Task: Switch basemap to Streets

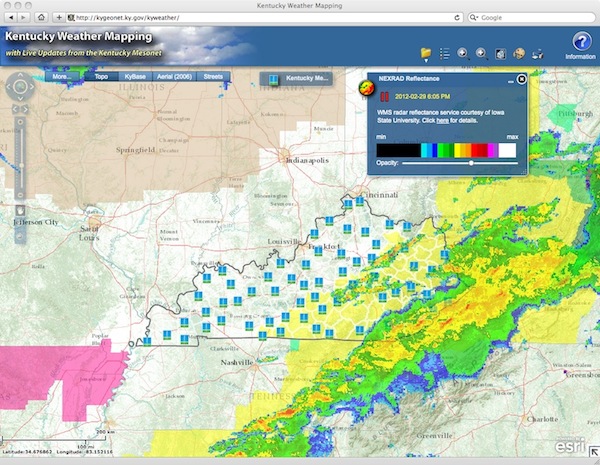Action: click(x=213, y=77)
